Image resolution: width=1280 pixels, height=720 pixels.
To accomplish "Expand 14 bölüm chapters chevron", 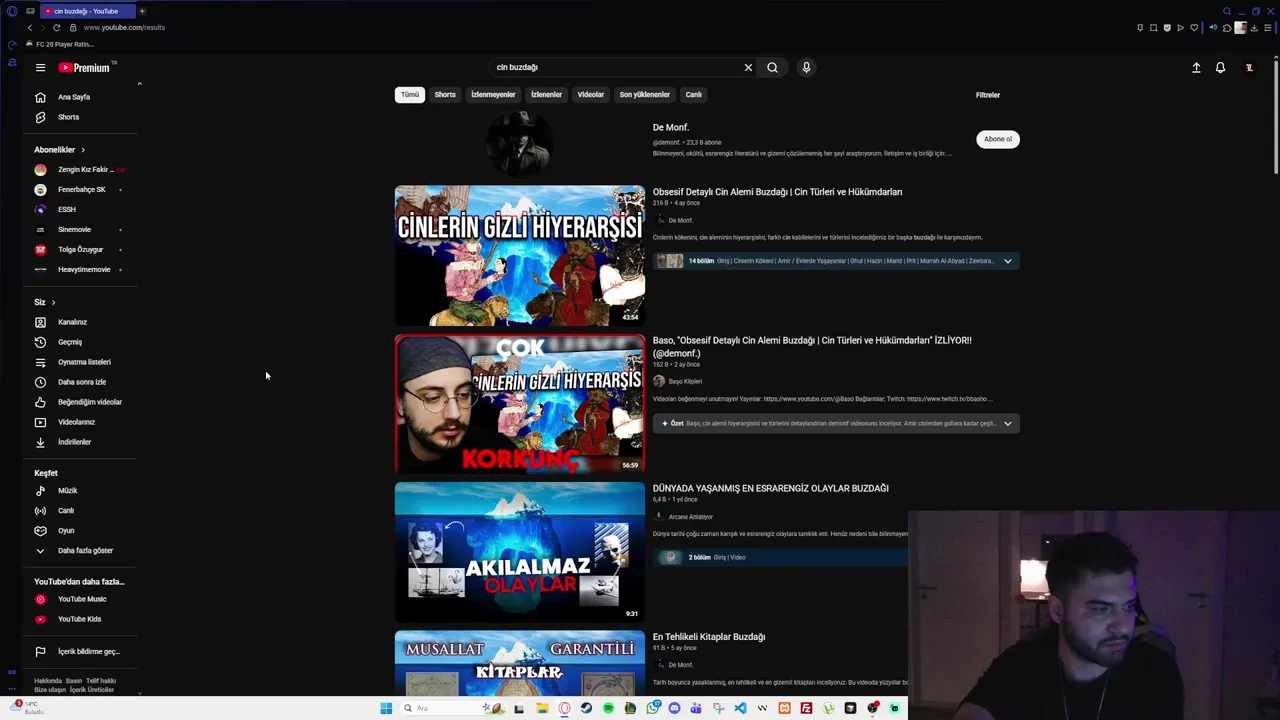I will 1007,261.
